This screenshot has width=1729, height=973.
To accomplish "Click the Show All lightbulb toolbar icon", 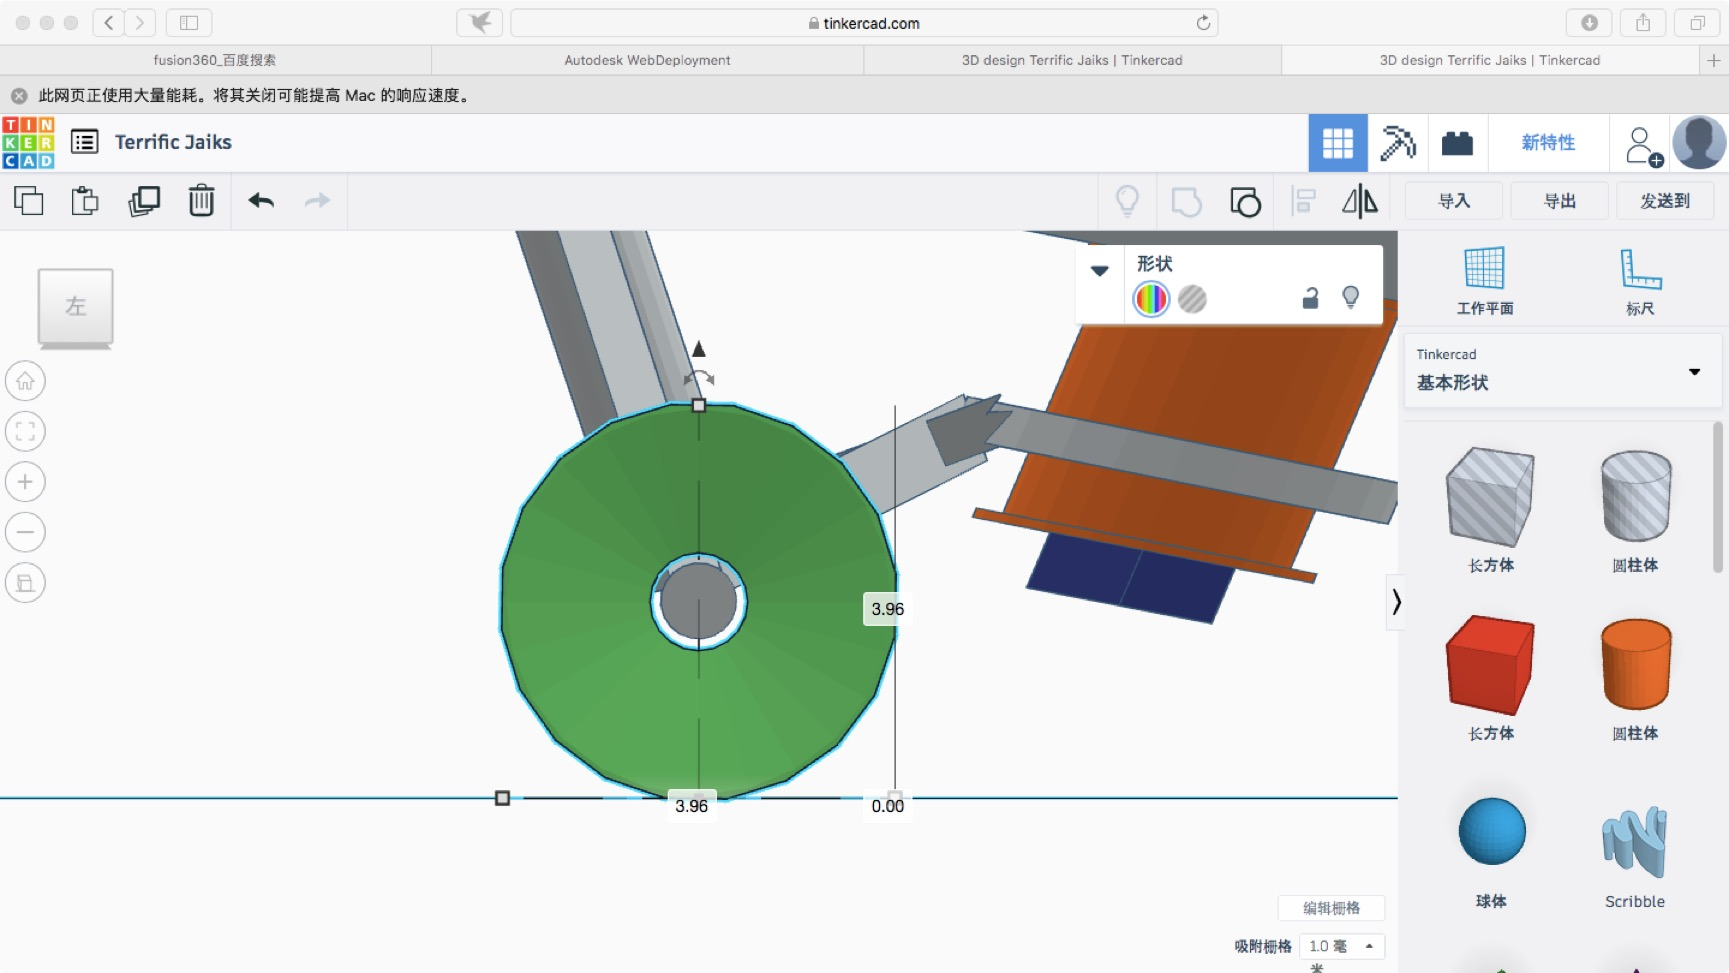I will [1128, 201].
